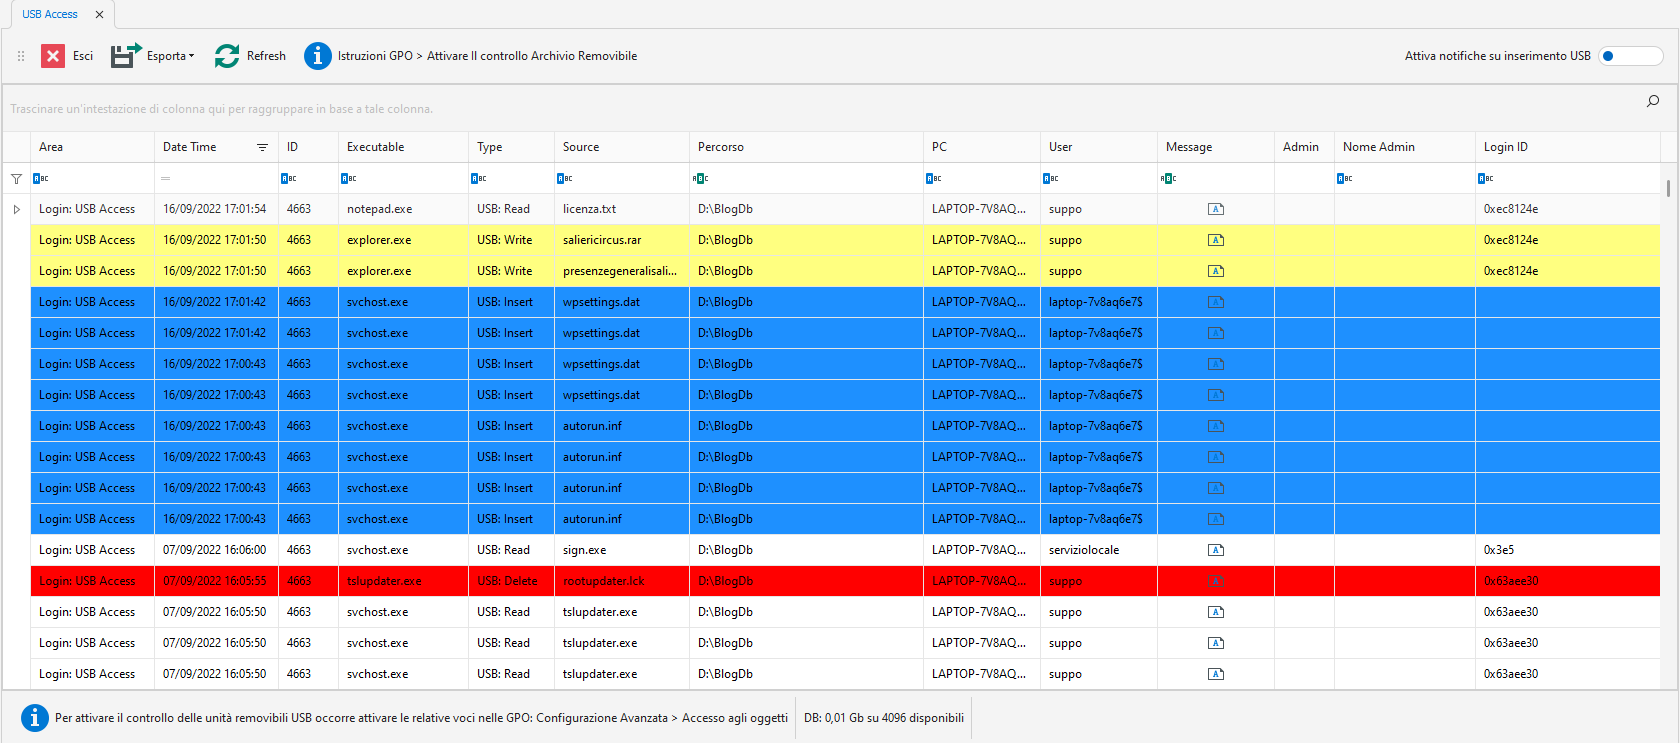1680x743 pixels.
Task: Open the Esporta export menu
Action: (x=153, y=56)
